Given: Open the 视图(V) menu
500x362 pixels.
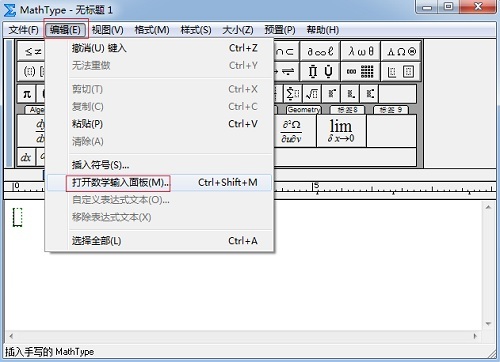Looking at the screenshot, I should point(107,30).
